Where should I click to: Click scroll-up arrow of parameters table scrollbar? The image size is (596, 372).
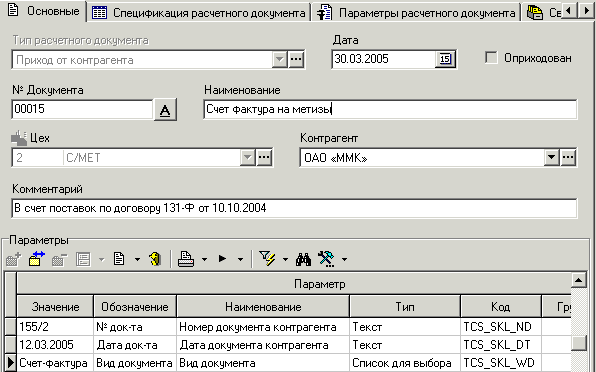[x=579, y=280]
